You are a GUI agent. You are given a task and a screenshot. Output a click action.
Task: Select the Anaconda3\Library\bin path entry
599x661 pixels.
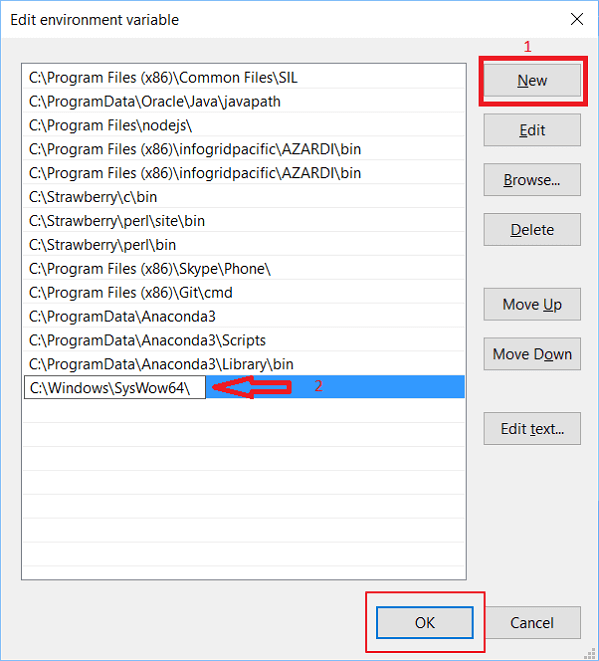click(244, 364)
